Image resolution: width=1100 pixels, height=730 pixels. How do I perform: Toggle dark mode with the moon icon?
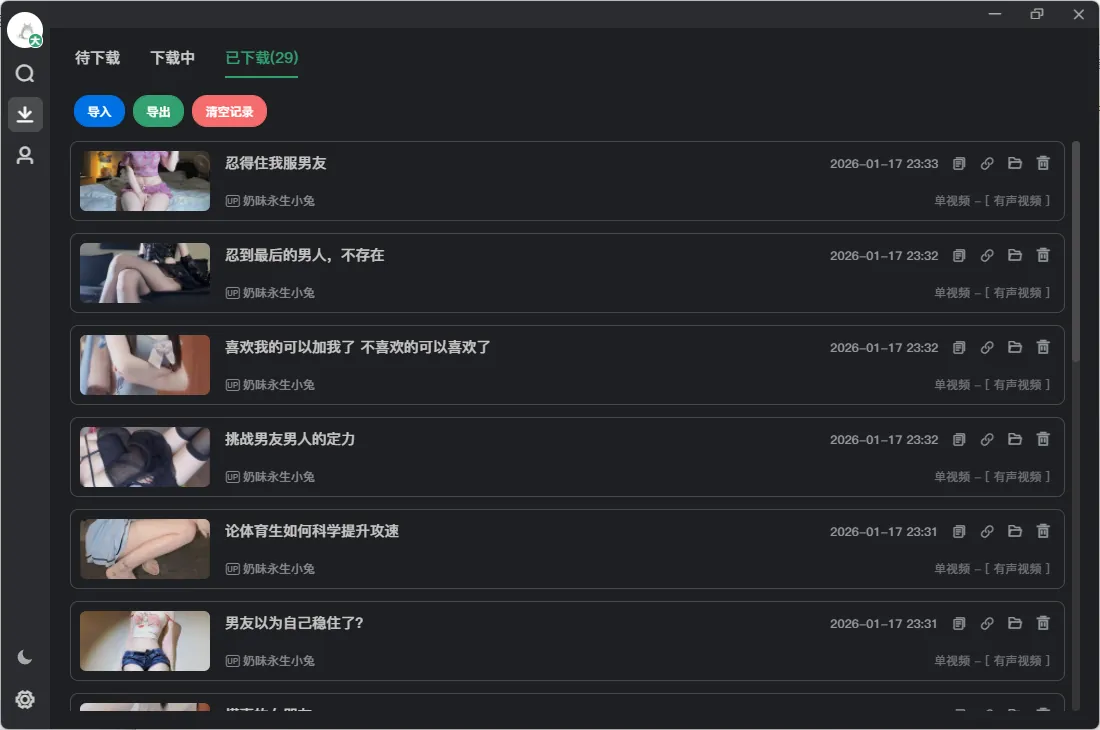click(24, 657)
